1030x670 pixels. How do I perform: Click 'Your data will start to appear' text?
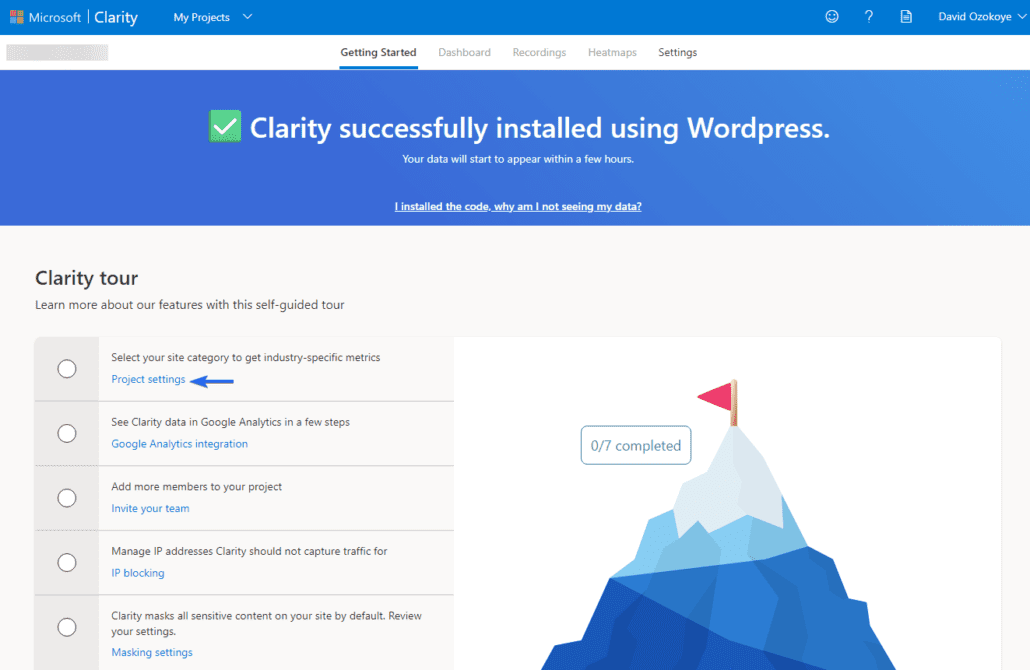[x=518, y=159]
